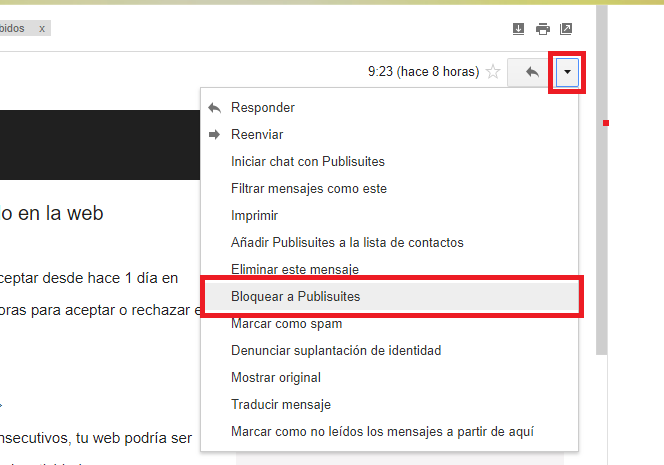This screenshot has width=664, height=465.
Task: Select Marcar como spam
Action: [286, 324]
